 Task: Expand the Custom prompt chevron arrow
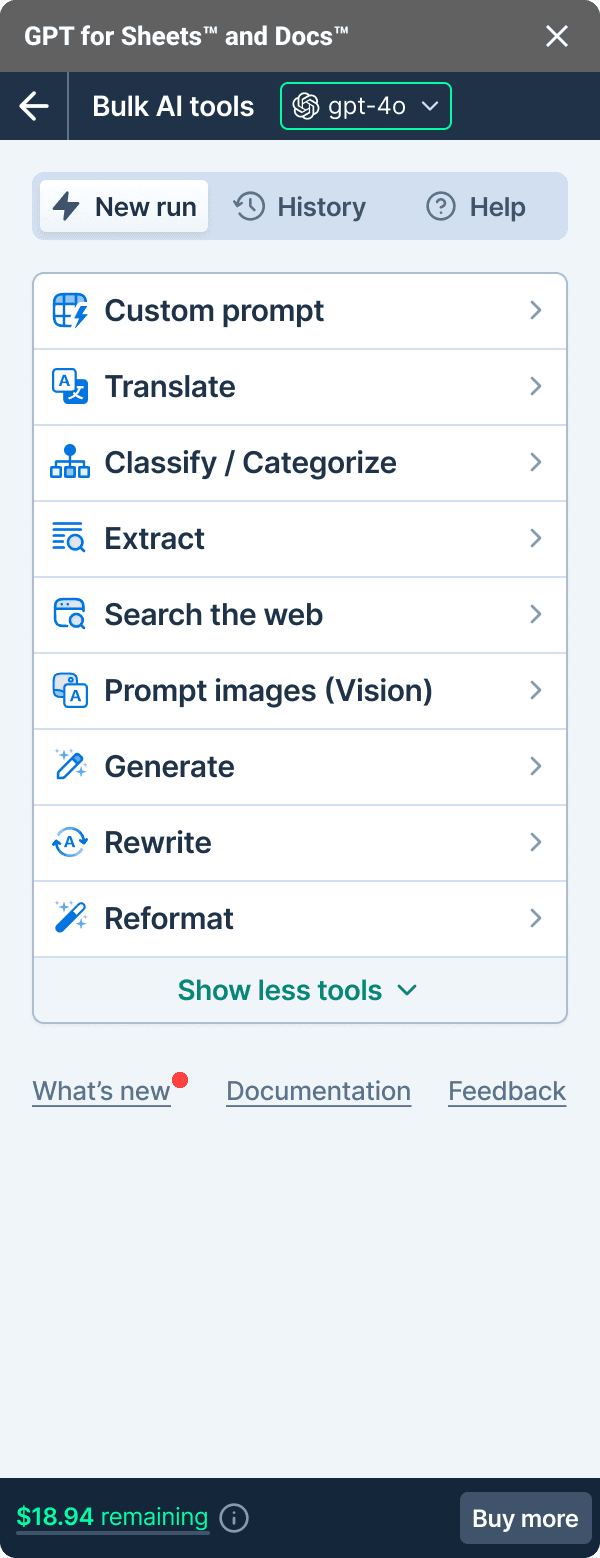tap(536, 311)
